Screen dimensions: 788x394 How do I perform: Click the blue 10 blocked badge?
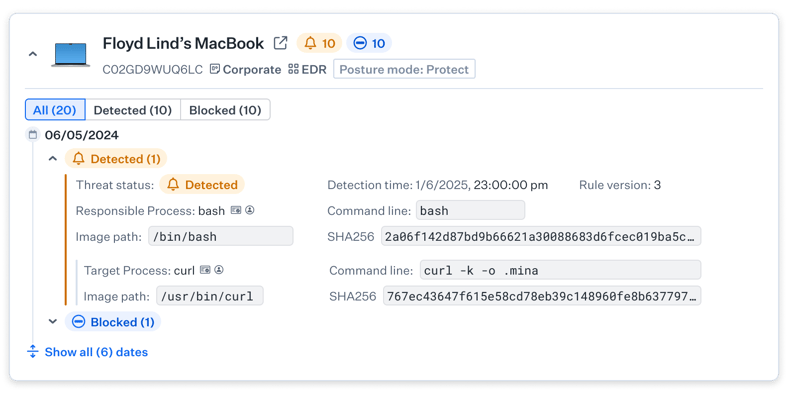369,43
